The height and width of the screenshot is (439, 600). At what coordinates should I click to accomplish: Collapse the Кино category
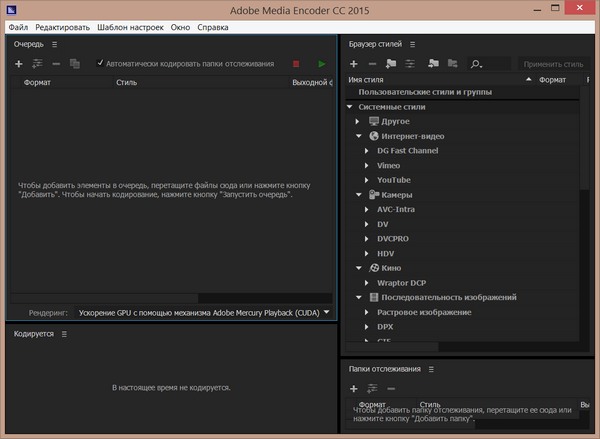tap(359, 268)
